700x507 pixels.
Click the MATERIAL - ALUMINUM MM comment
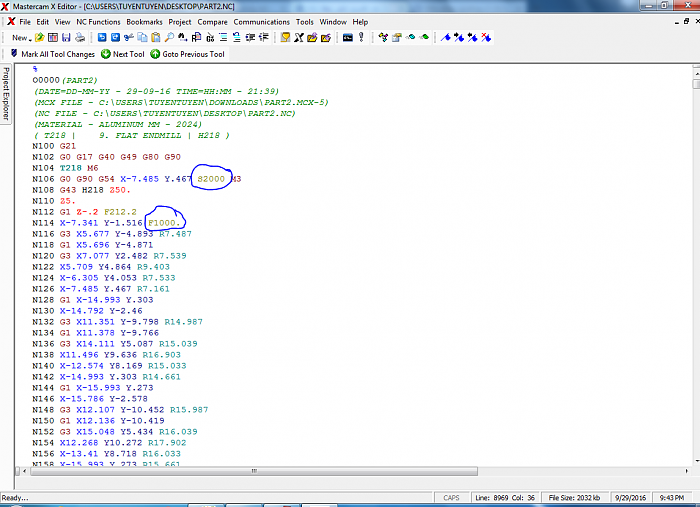tap(118, 124)
